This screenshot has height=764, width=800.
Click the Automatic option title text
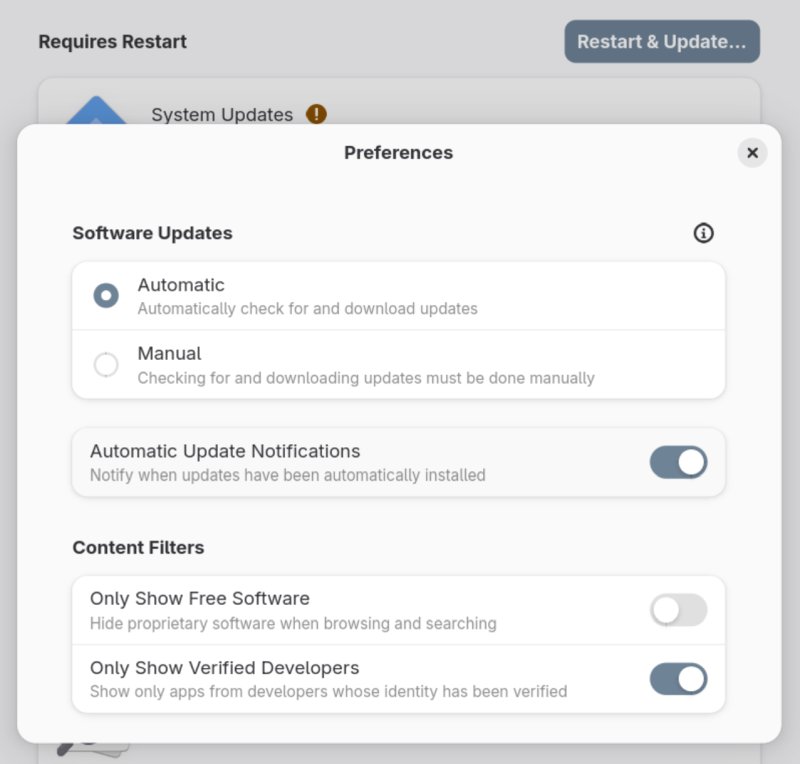[x=181, y=285]
